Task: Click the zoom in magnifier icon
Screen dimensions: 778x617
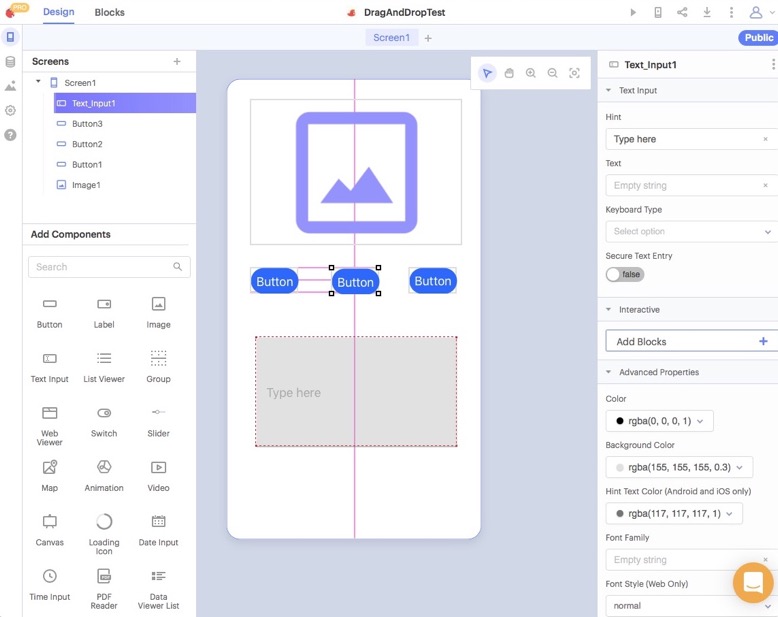Action: [531, 73]
